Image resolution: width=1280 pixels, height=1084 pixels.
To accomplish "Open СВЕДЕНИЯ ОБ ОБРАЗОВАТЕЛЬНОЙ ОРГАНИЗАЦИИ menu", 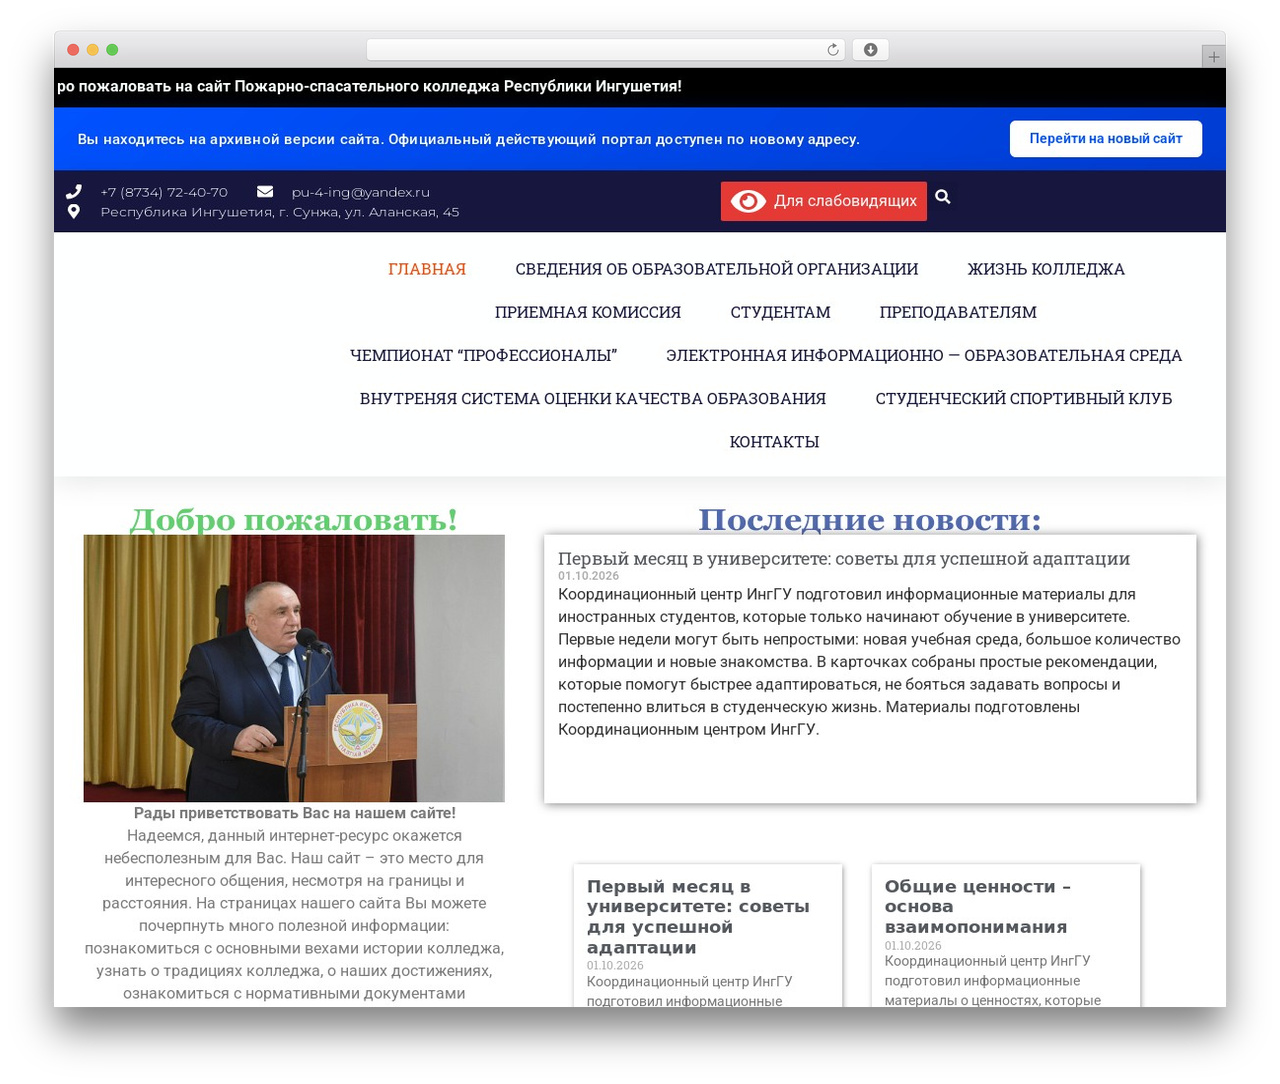I will coord(717,269).
